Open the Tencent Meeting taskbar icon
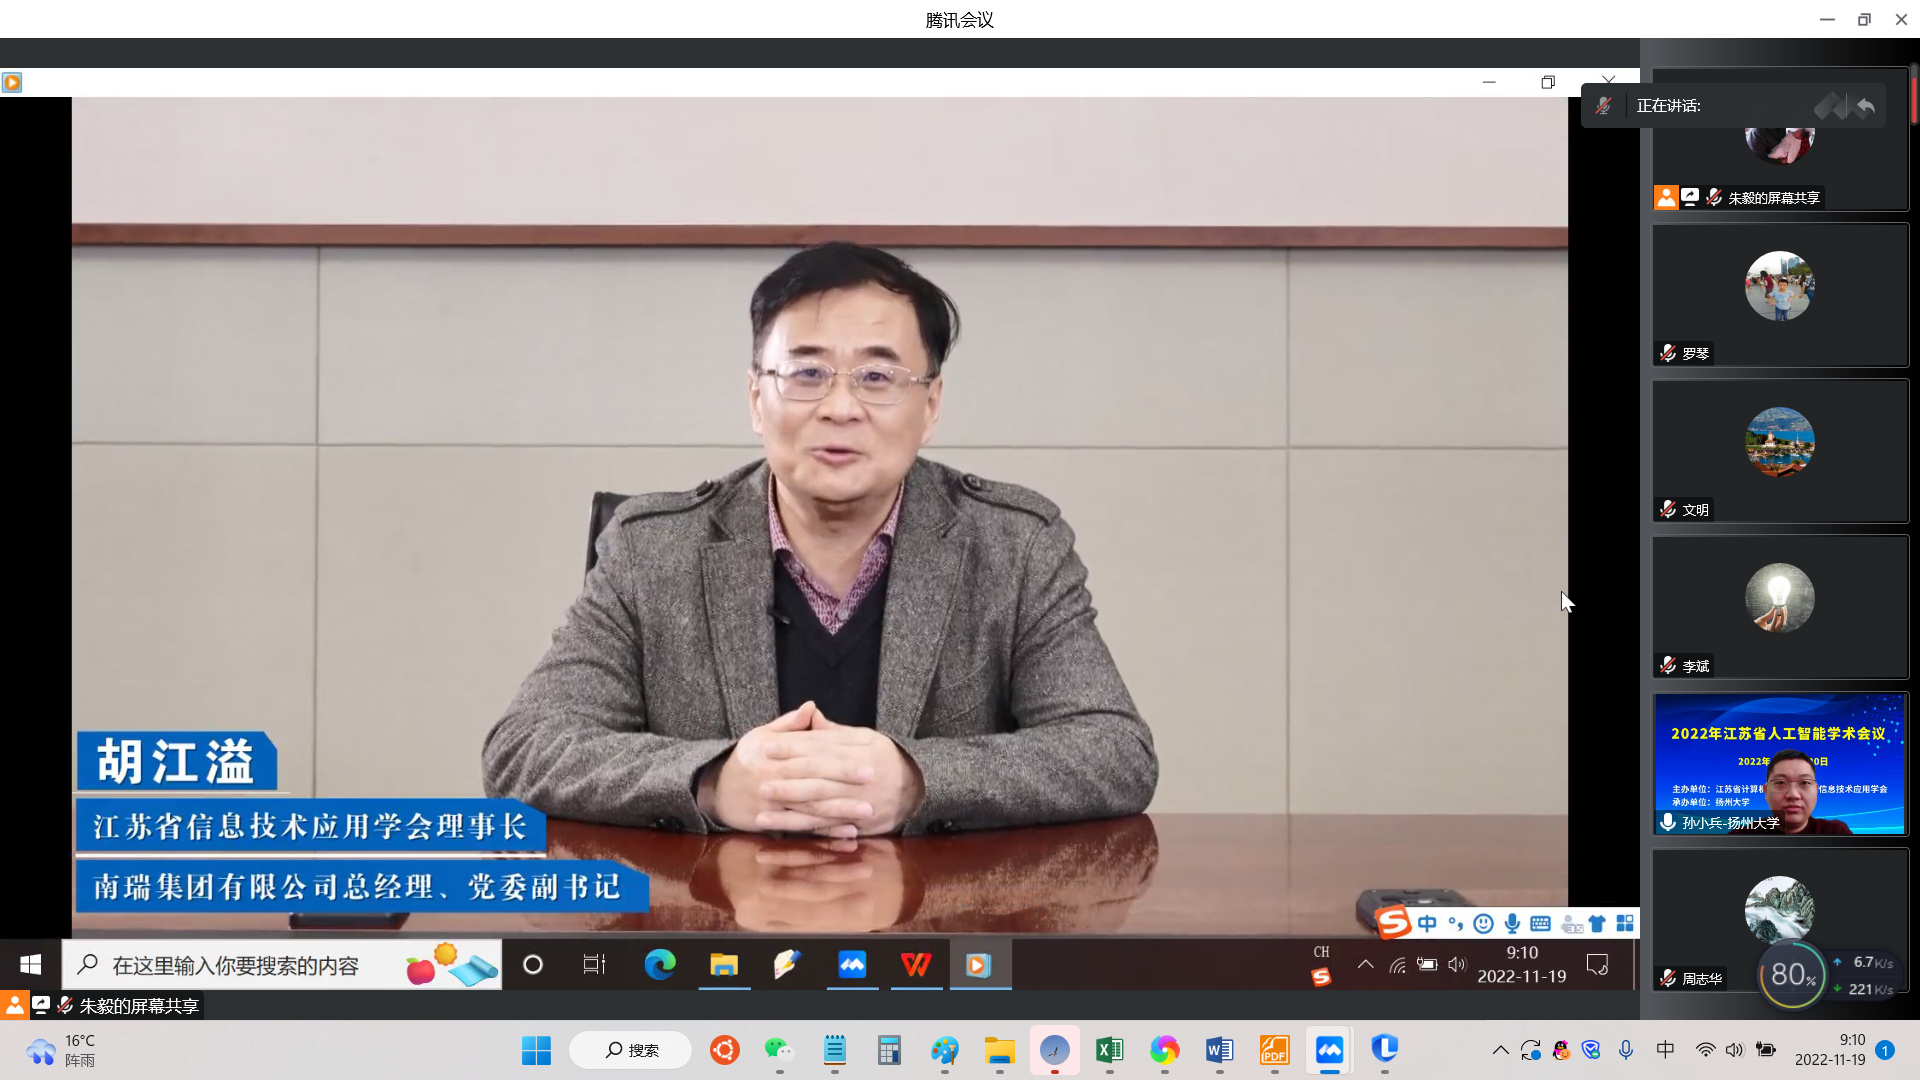The height and width of the screenshot is (1080, 1920). tap(1329, 1050)
